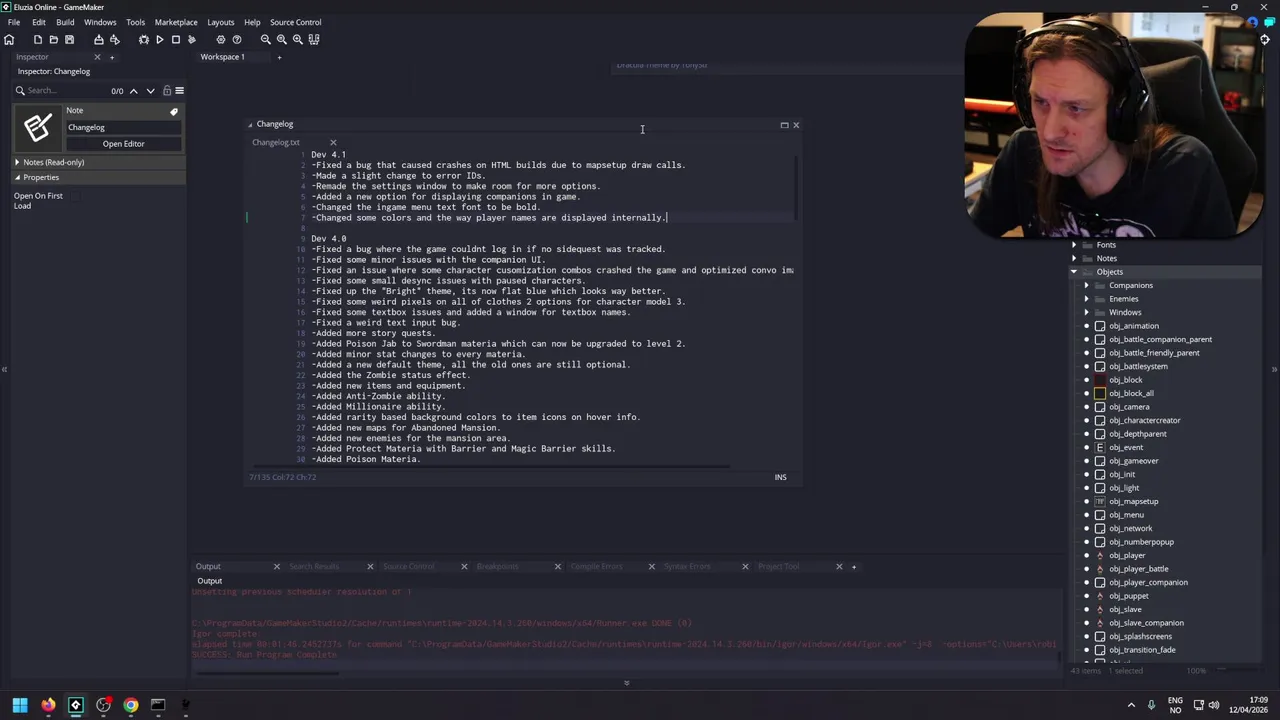Clean the project cache with broom icon
The image size is (1280, 720).
tap(192, 39)
